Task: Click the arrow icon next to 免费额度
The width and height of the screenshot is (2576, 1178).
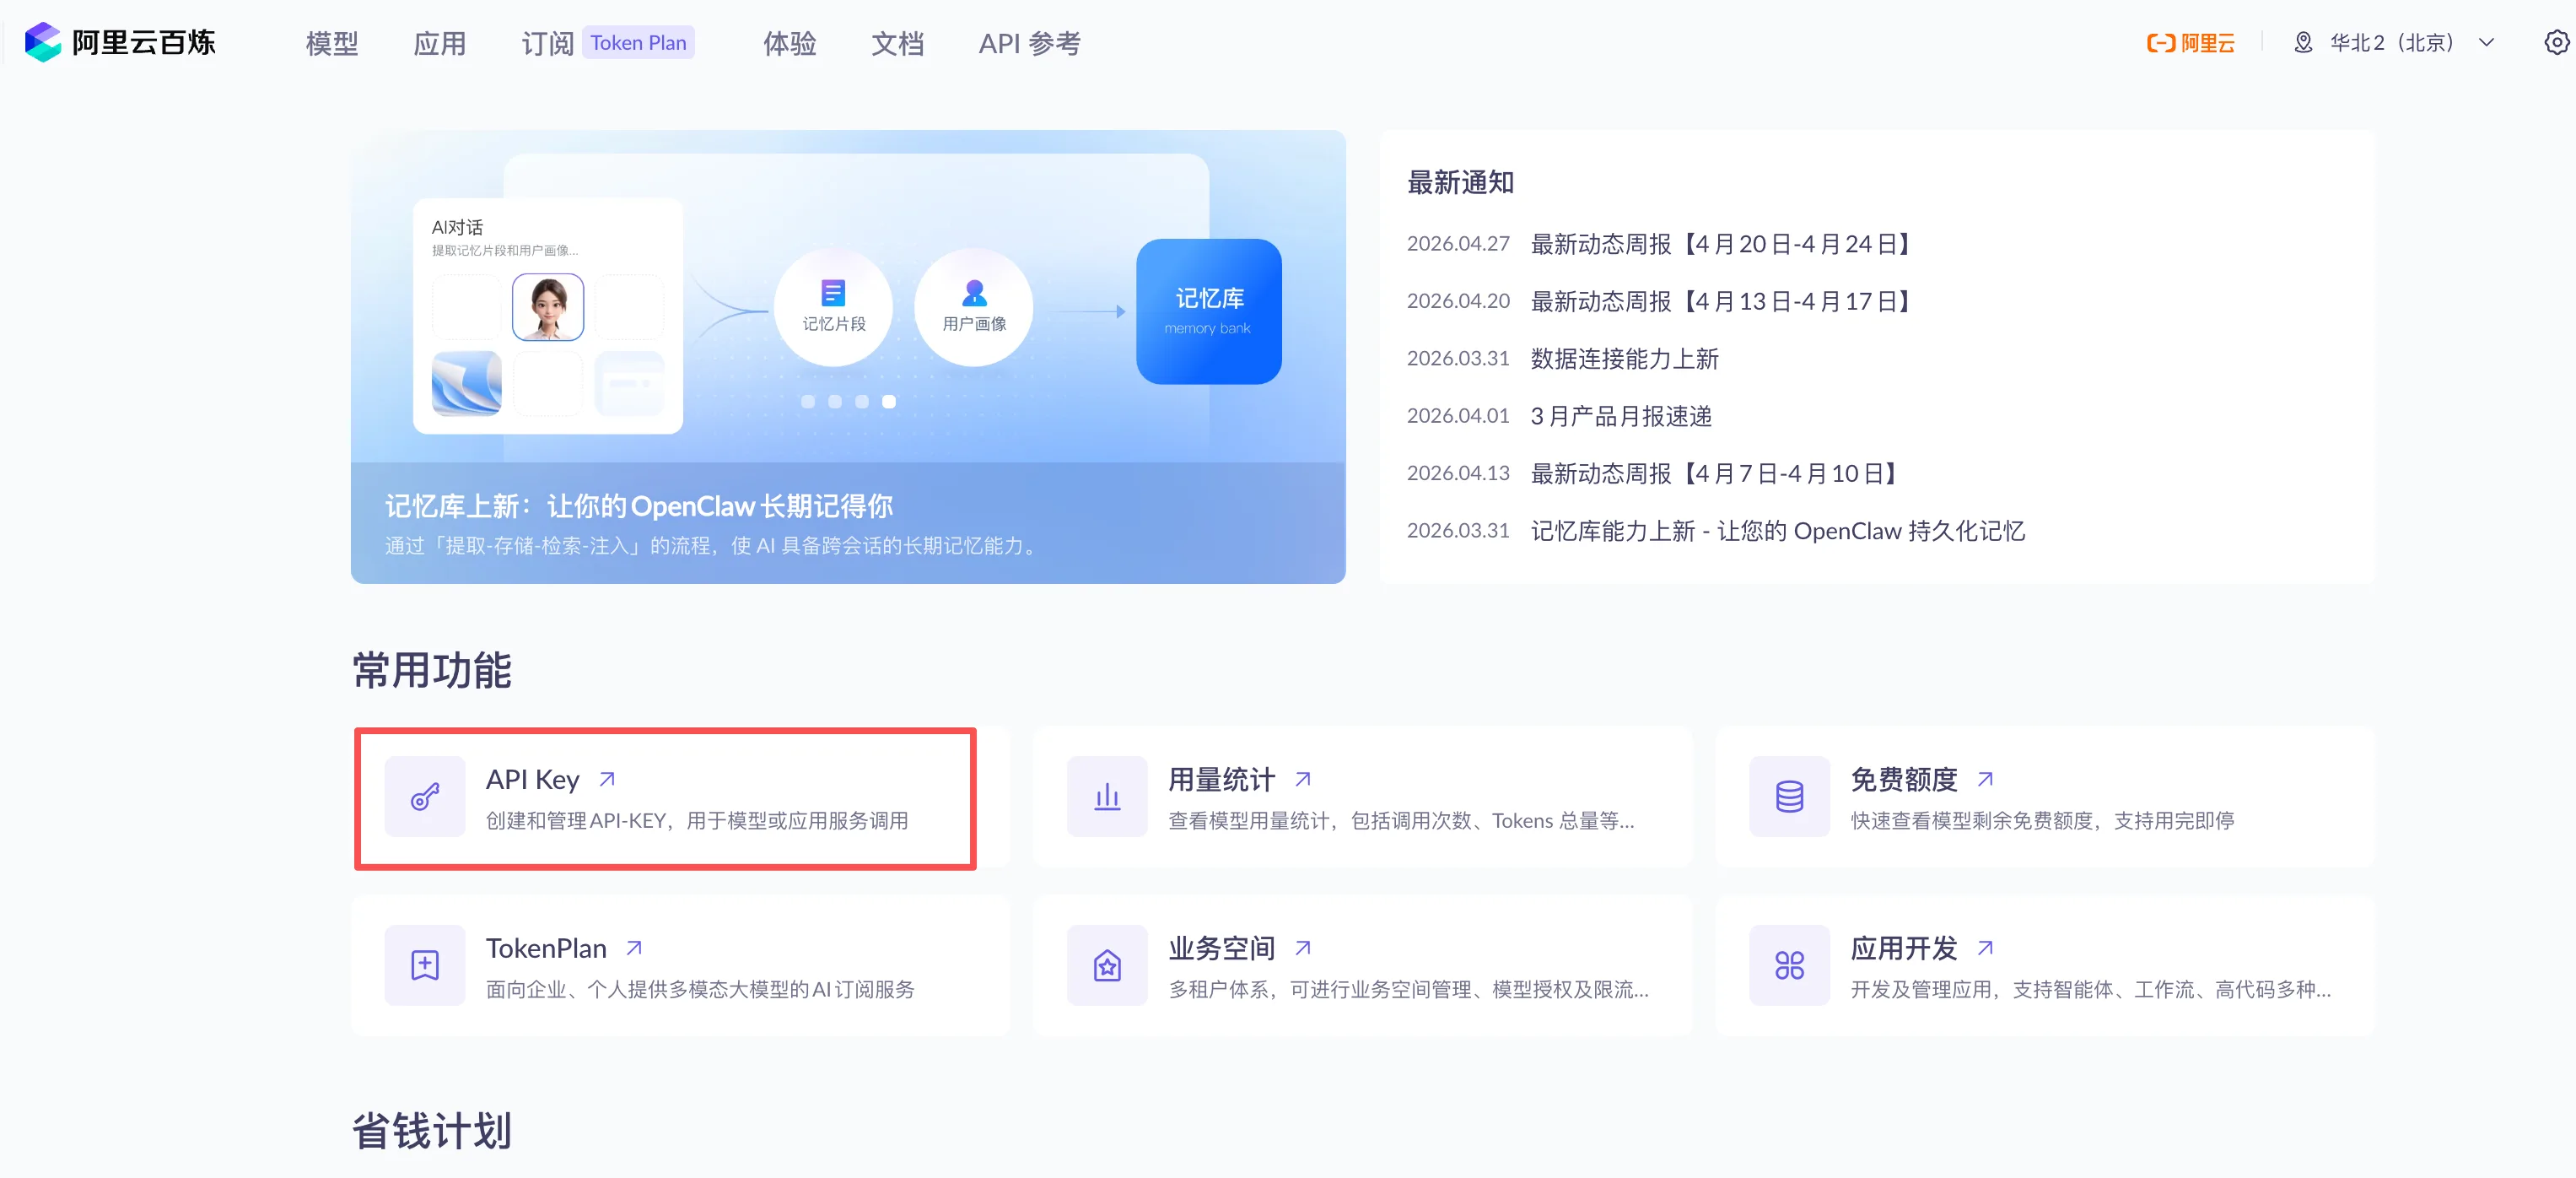Action: point(1985,779)
